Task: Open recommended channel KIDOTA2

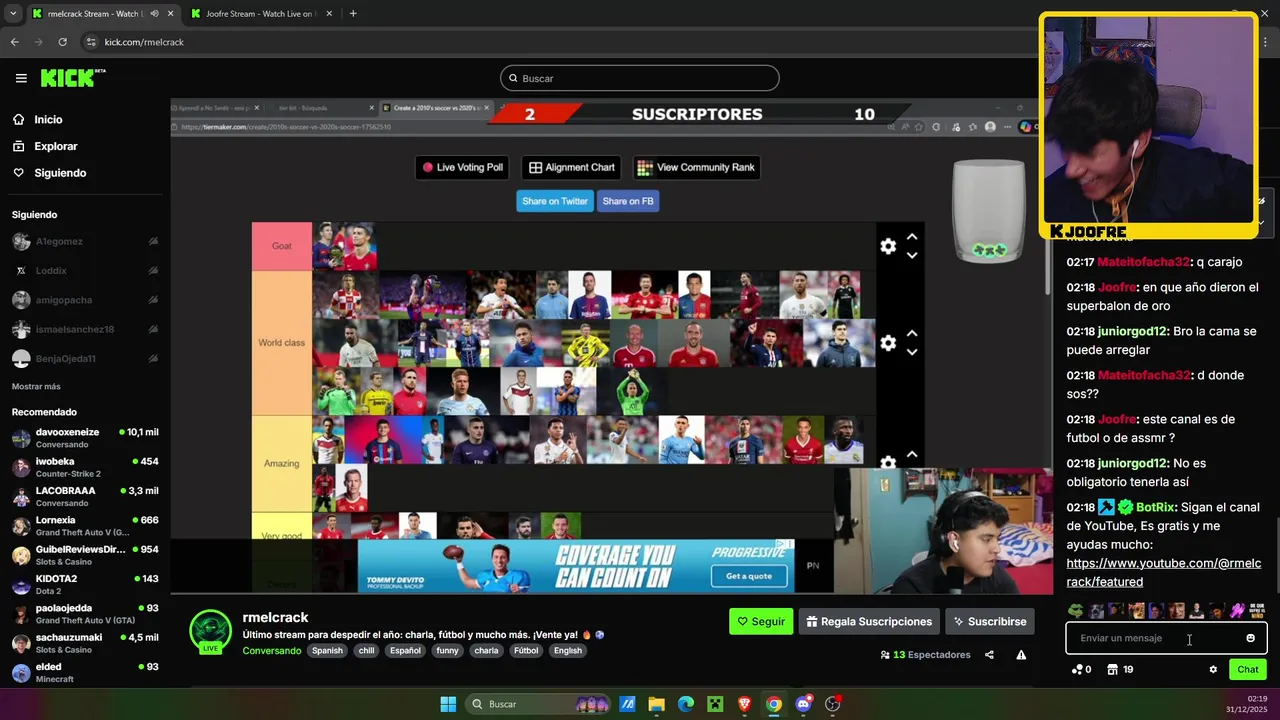Action: [x=85, y=584]
